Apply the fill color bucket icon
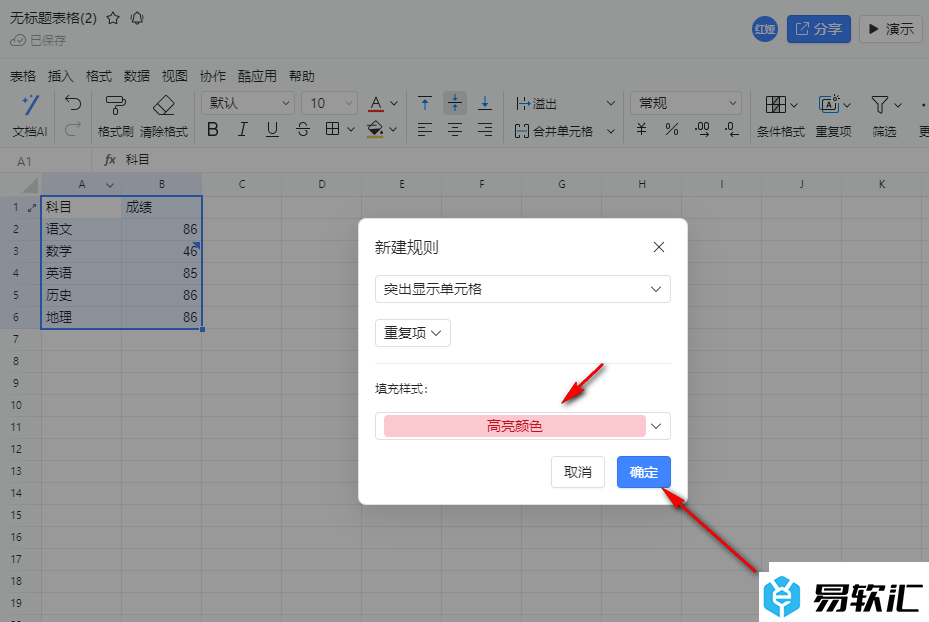This screenshot has width=929, height=622. 374,129
